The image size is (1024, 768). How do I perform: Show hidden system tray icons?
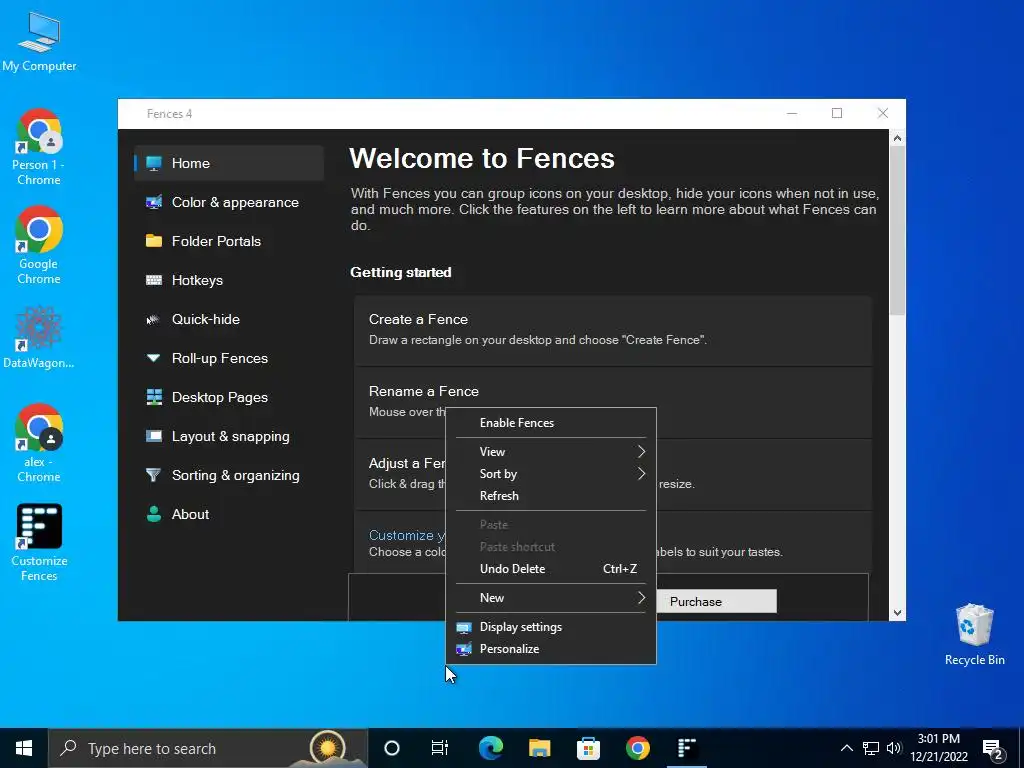coord(846,748)
